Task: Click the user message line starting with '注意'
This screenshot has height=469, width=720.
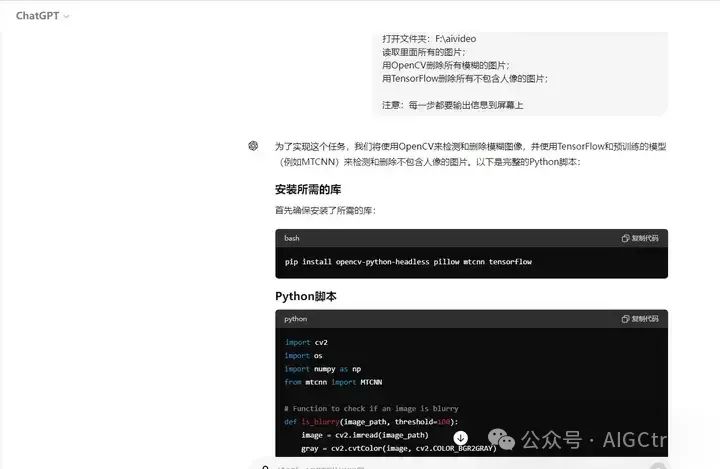Action: pos(453,105)
